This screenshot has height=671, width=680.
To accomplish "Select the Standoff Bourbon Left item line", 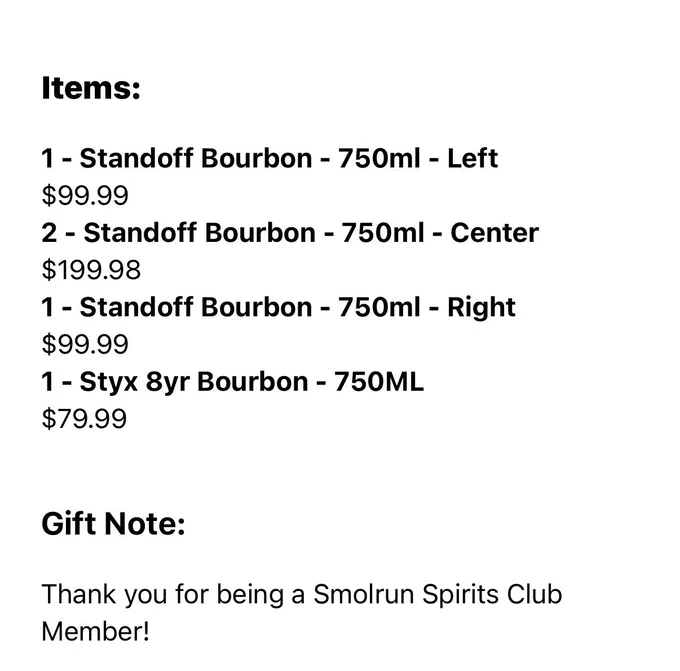I will (269, 158).
